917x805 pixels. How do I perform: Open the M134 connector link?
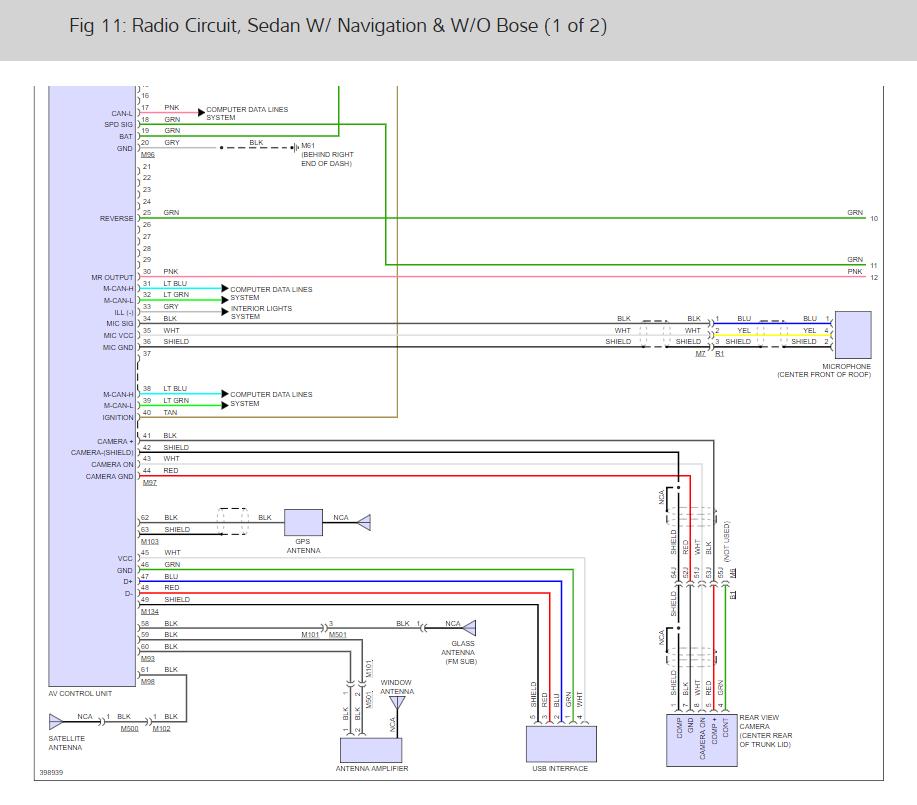150,611
